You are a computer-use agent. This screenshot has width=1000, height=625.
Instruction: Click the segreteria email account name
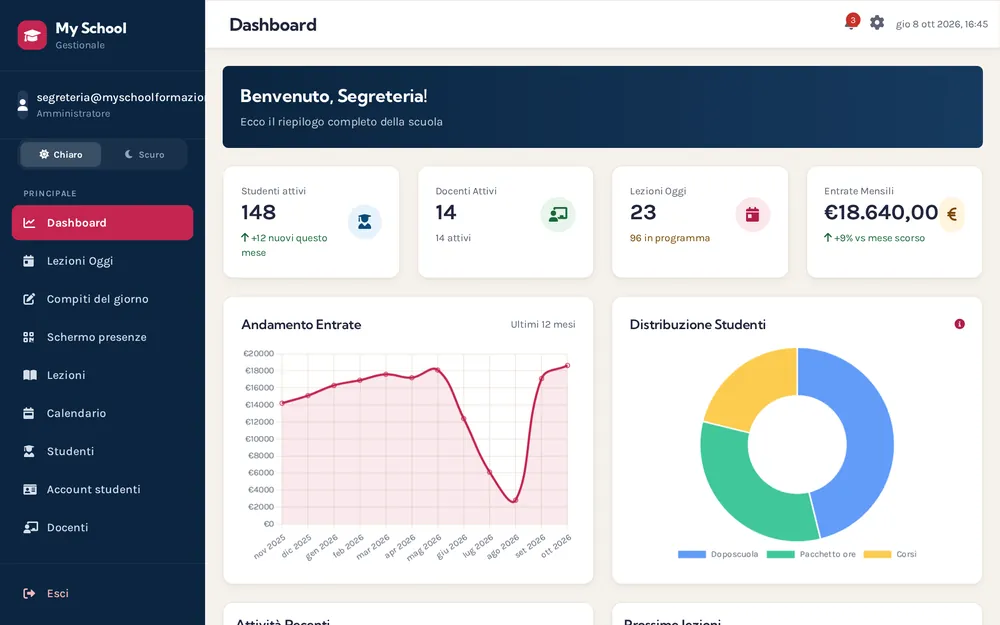pyautogui.click(x=121, y=97)
